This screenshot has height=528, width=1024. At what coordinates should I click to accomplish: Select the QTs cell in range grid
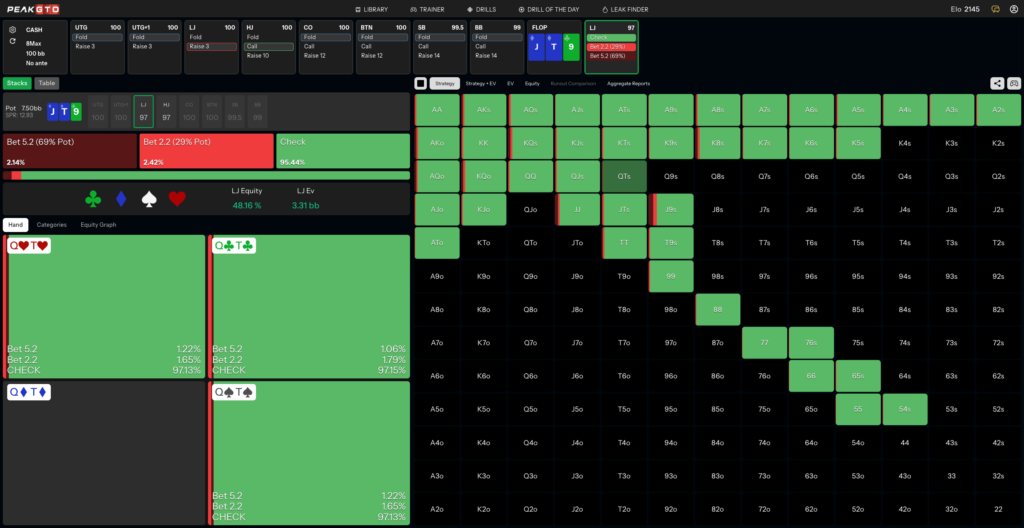(x=624, y=176)
